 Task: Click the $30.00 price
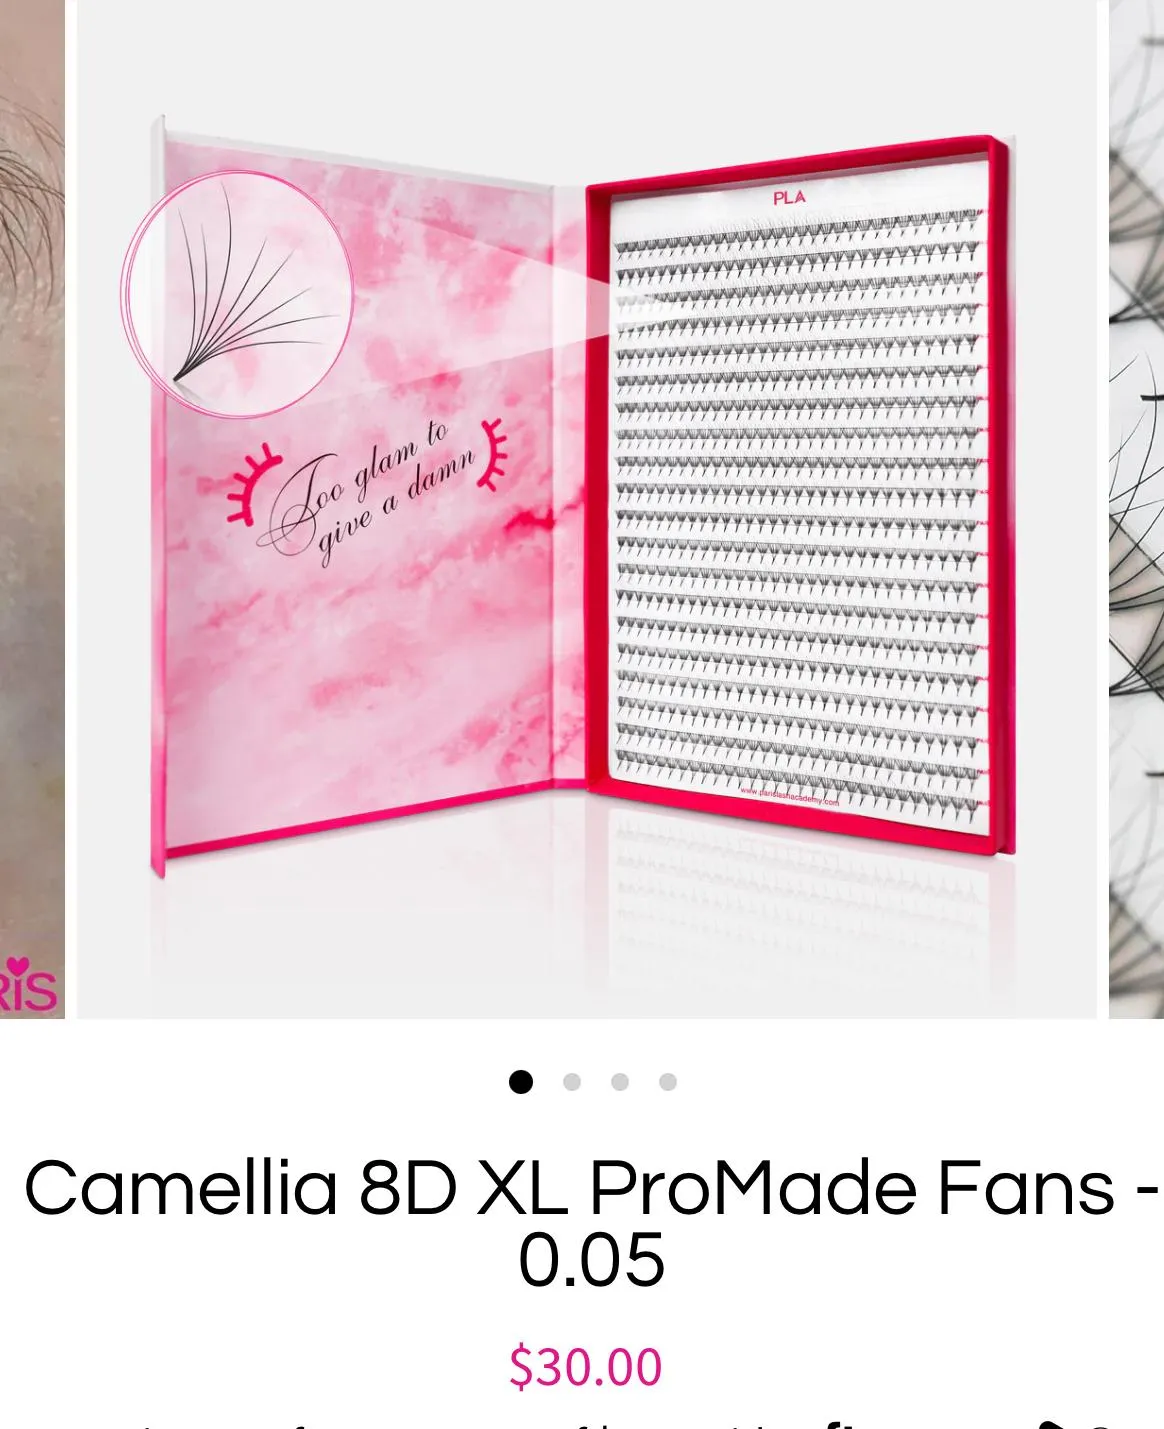(x=585, y=1367)
